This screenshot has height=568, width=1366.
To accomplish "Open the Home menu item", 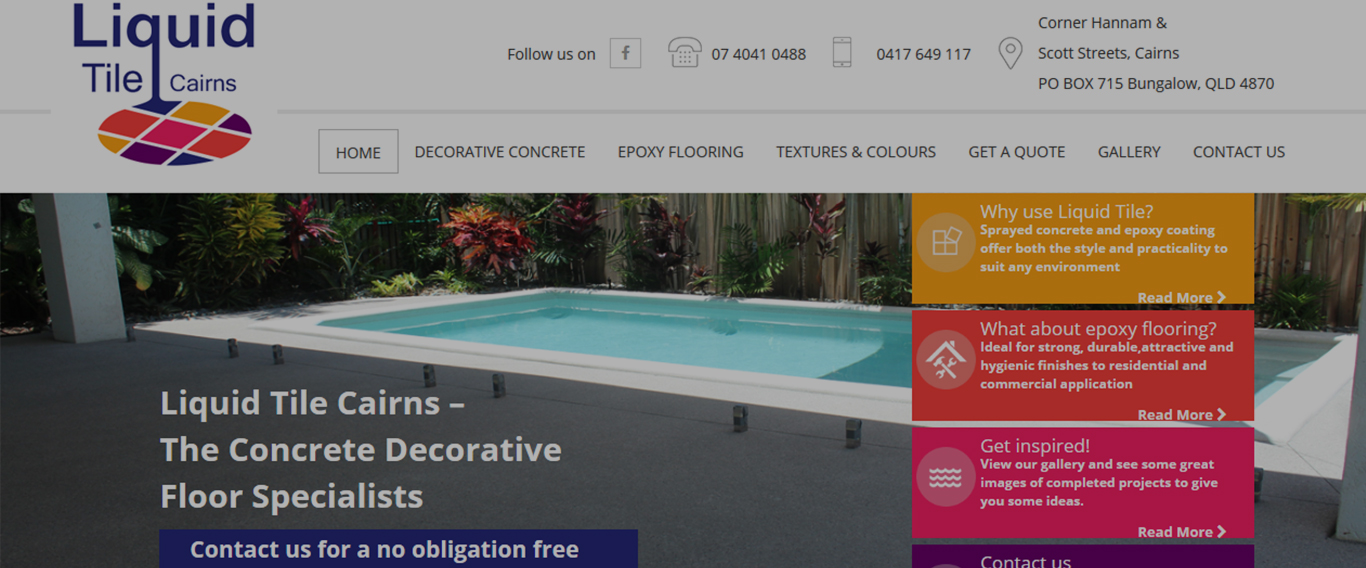I will pyautogui.click(x=358, y=152).
